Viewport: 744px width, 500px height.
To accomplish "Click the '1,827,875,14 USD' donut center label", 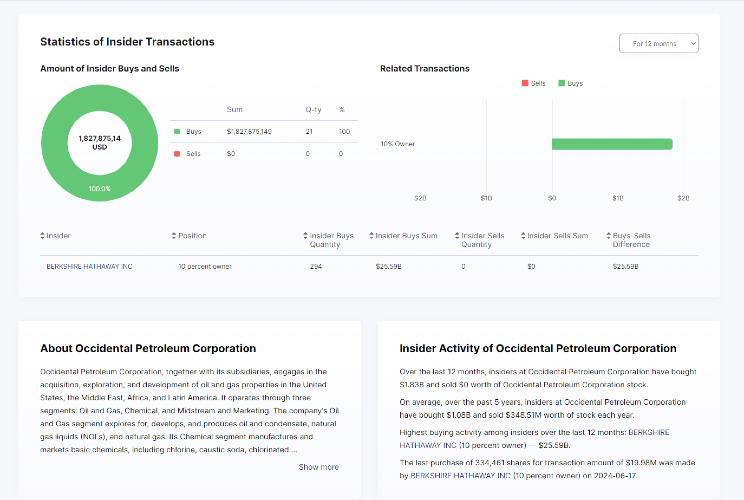I will 100,143.
